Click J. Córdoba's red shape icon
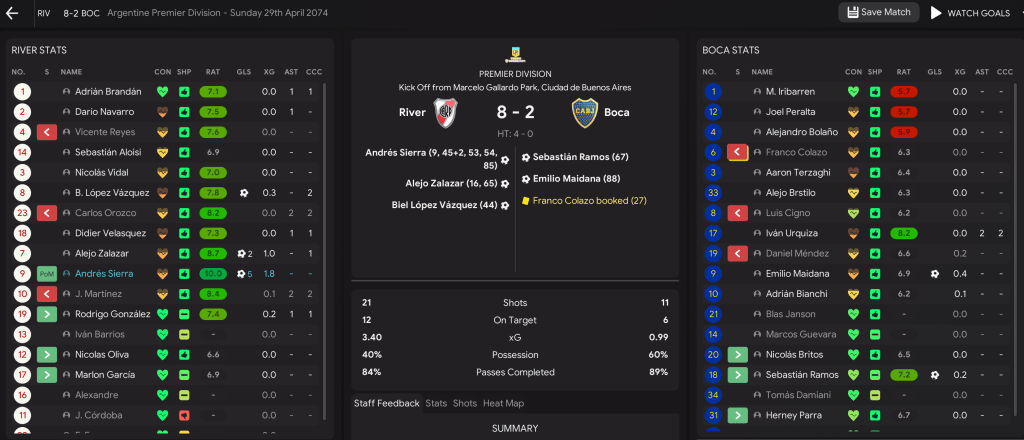This screenshot has width=1024, height=440. (x=185, y=415)
